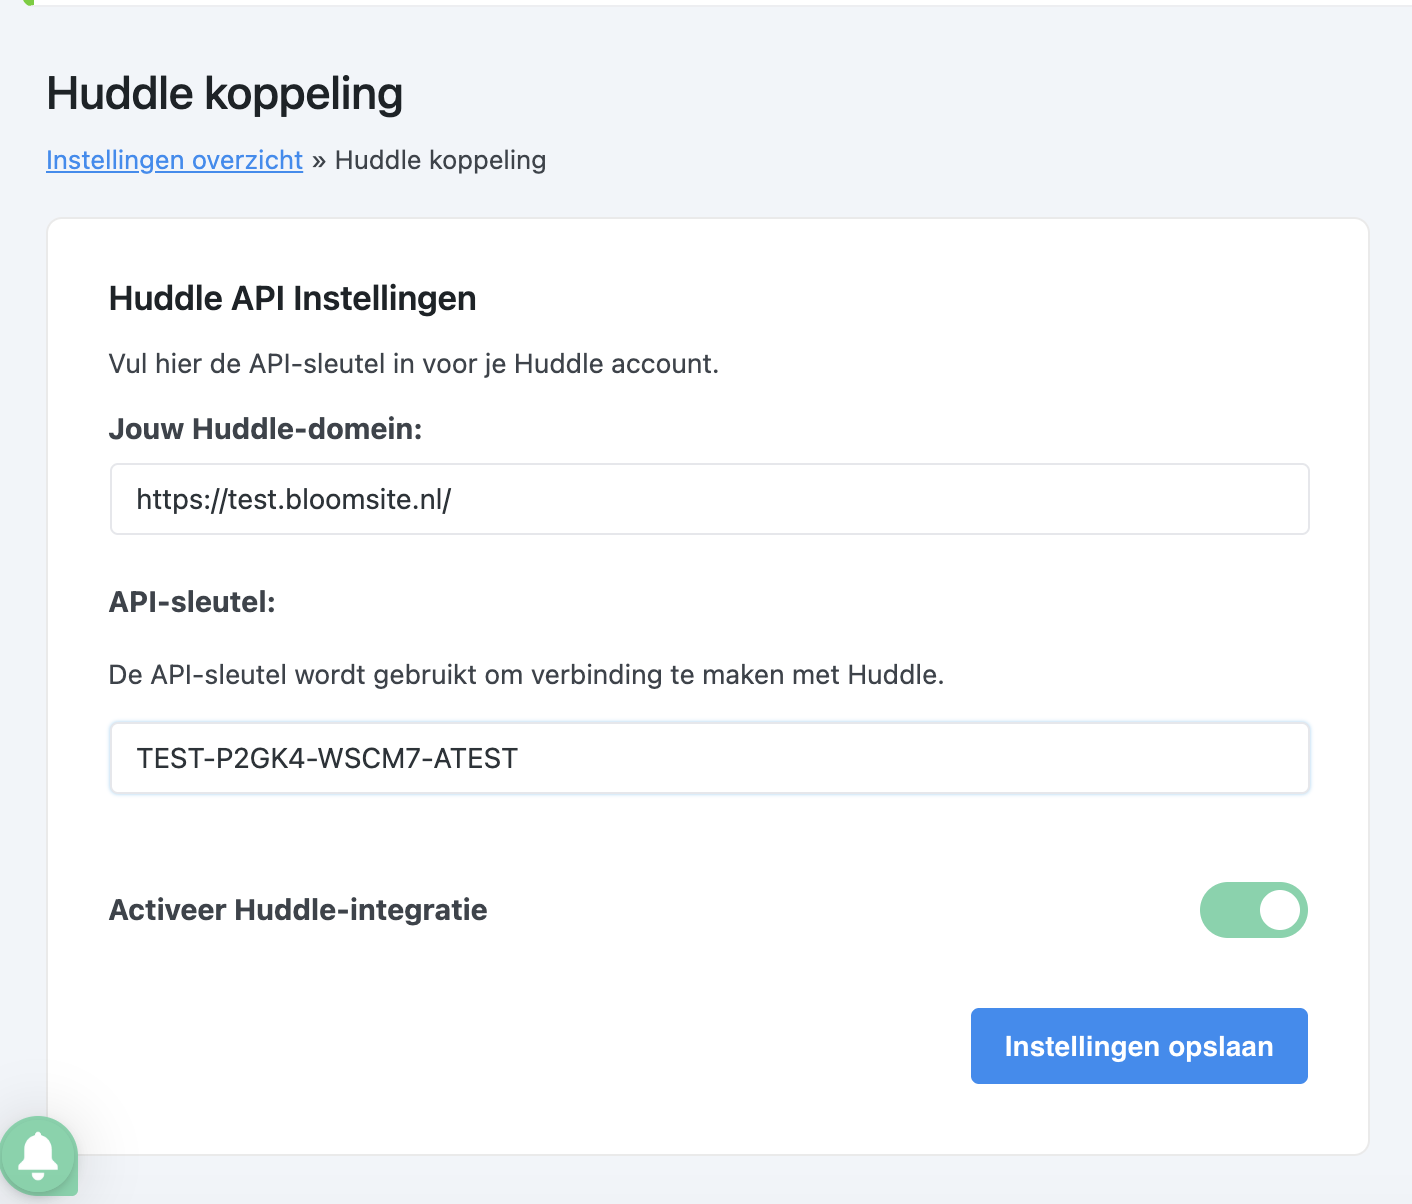Click the white knob of the integration switch
This screenshot has height=1204, width=1412.
[x=1279, y=910]
